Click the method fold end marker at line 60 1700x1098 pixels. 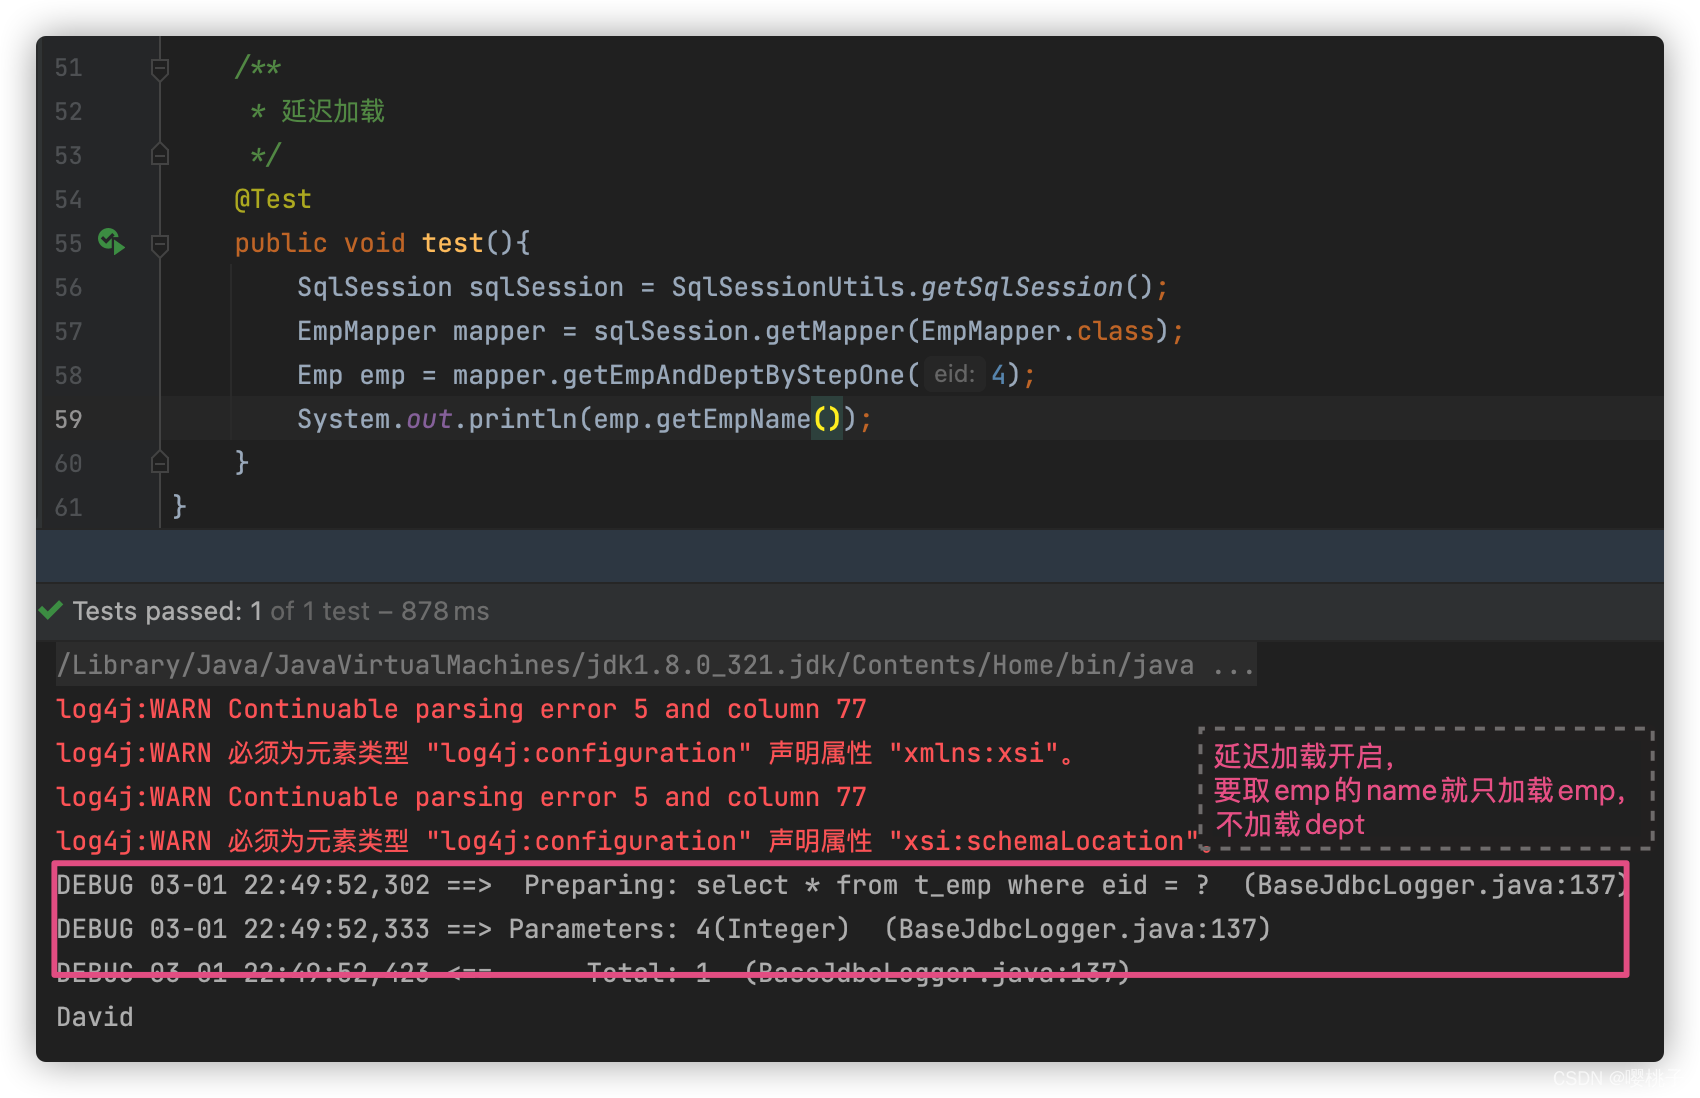[159, 462]
